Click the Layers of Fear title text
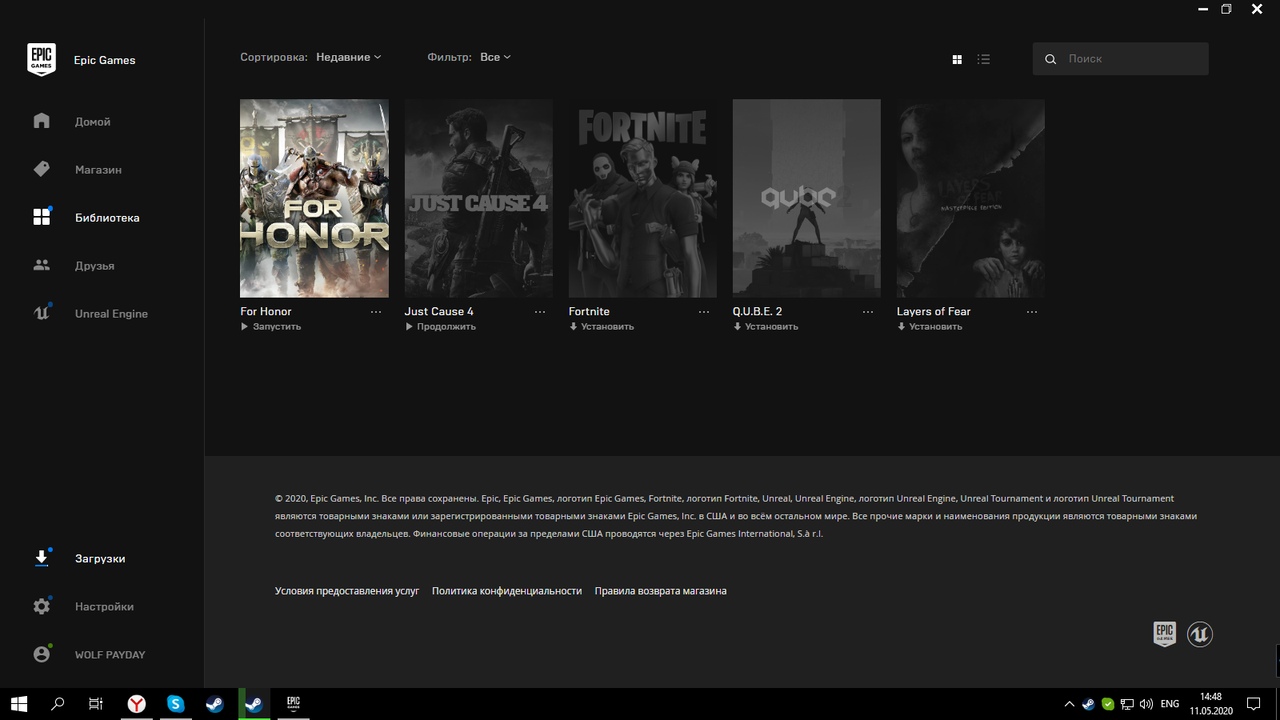The height and width of the screenshot is (720, 1280). 933,312
